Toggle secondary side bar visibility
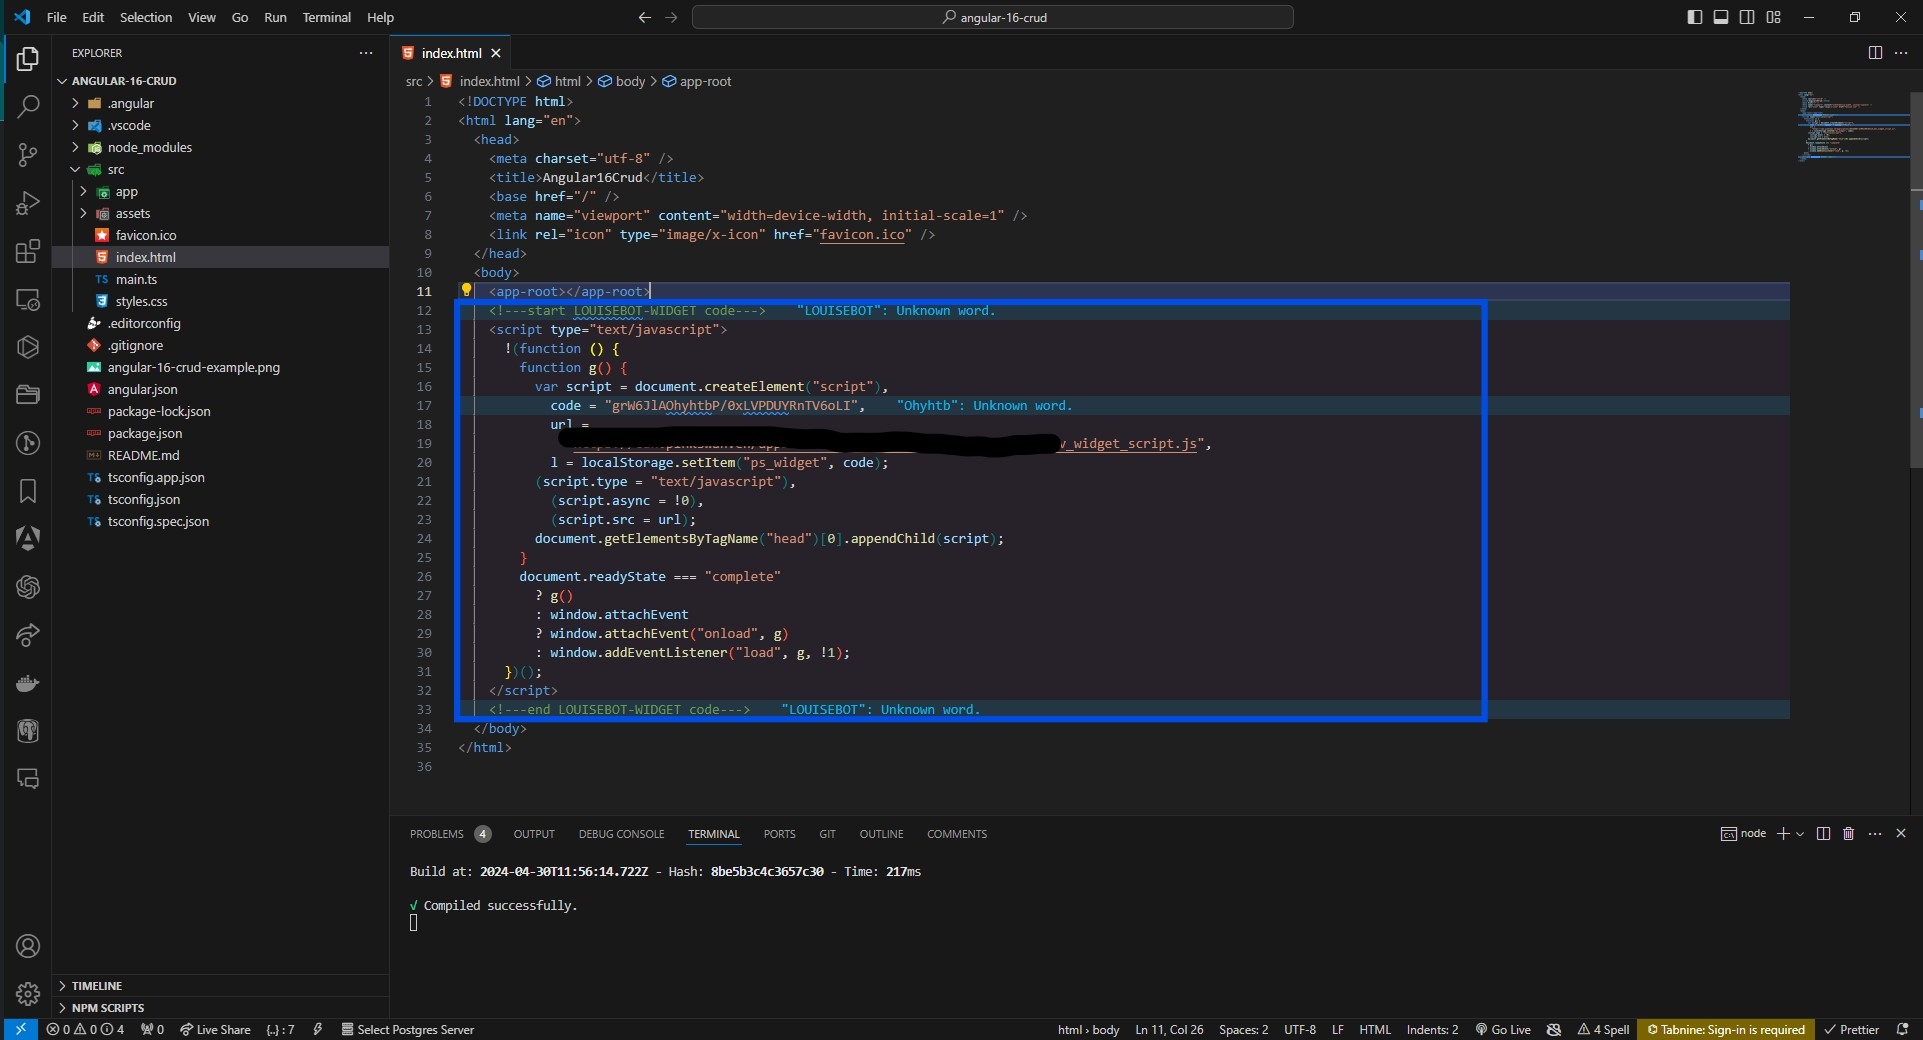The image size is (1923, 1040). click(1747, 17)
